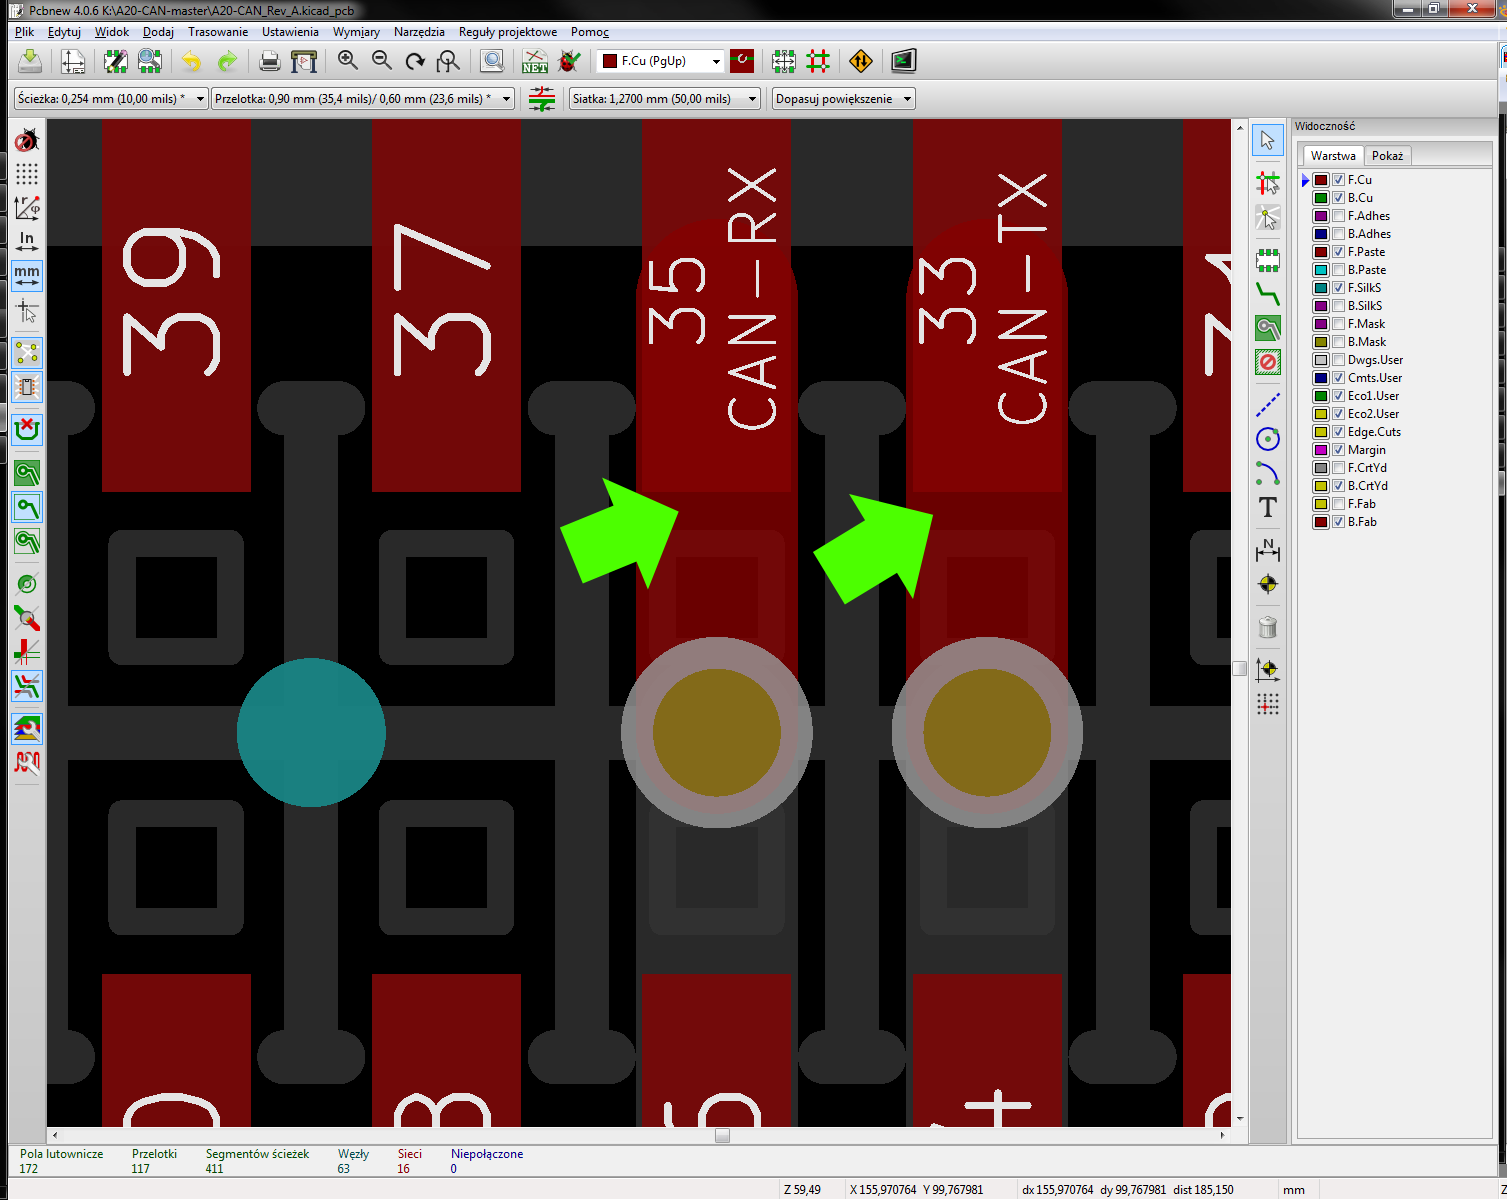This screenshot has height=1200, width=1507.
Task: Click the Margin layer color swatch
Action: (1321, 450)
